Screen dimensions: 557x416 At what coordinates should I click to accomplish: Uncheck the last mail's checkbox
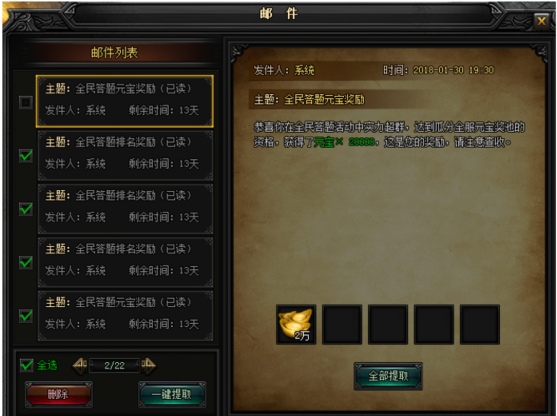pyautogui.click(x=26, y=315)
